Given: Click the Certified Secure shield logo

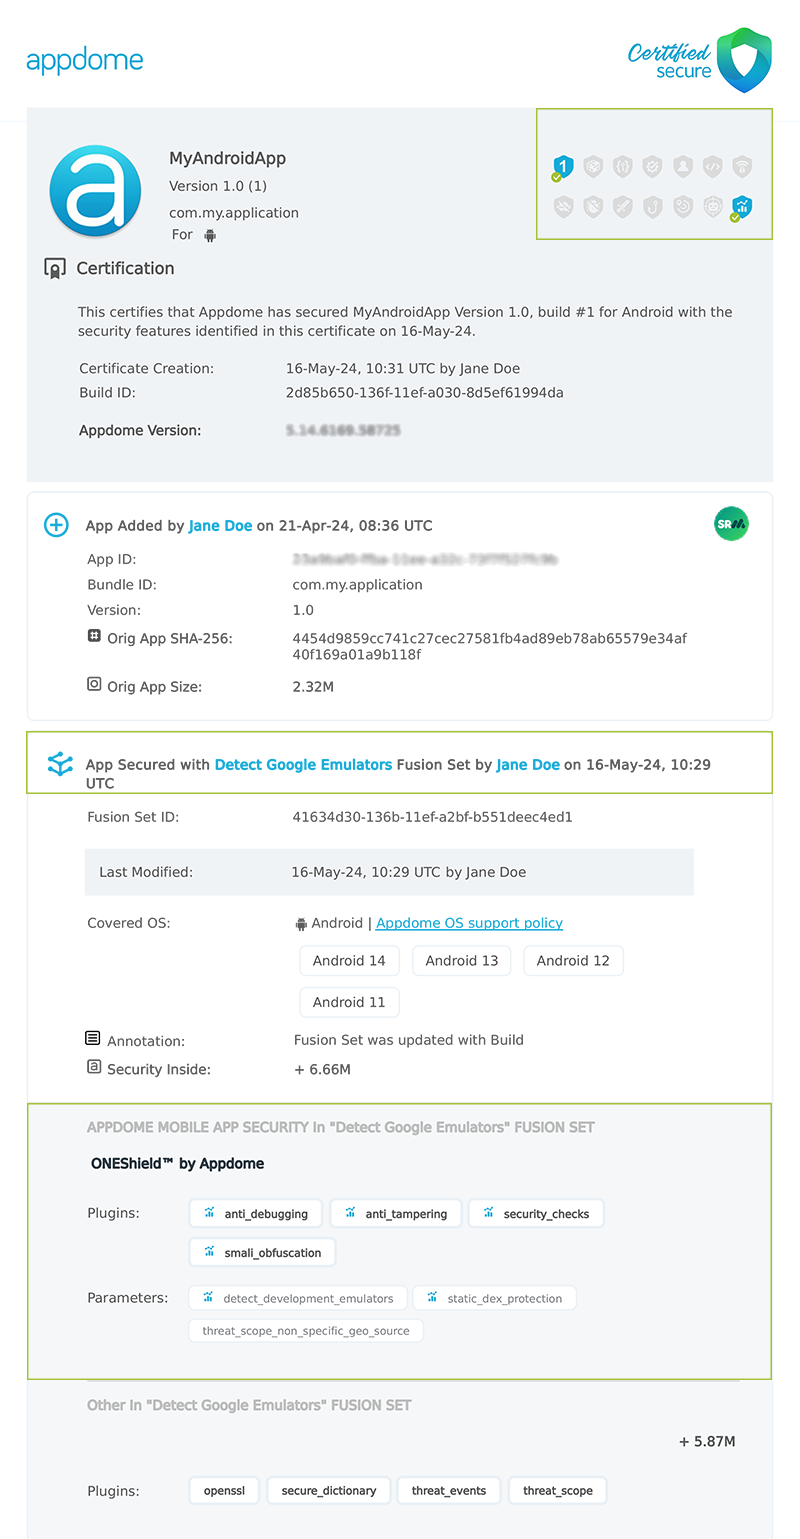Looking at the screenshot, I should pyautogui.click(x=743, y=60).
